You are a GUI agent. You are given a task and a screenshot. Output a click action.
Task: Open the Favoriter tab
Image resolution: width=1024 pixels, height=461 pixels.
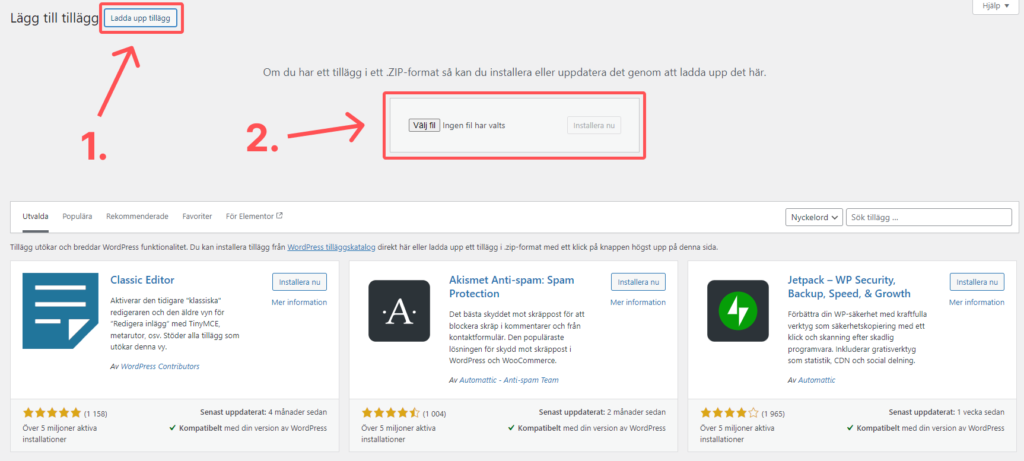click(x=197, y=216)
